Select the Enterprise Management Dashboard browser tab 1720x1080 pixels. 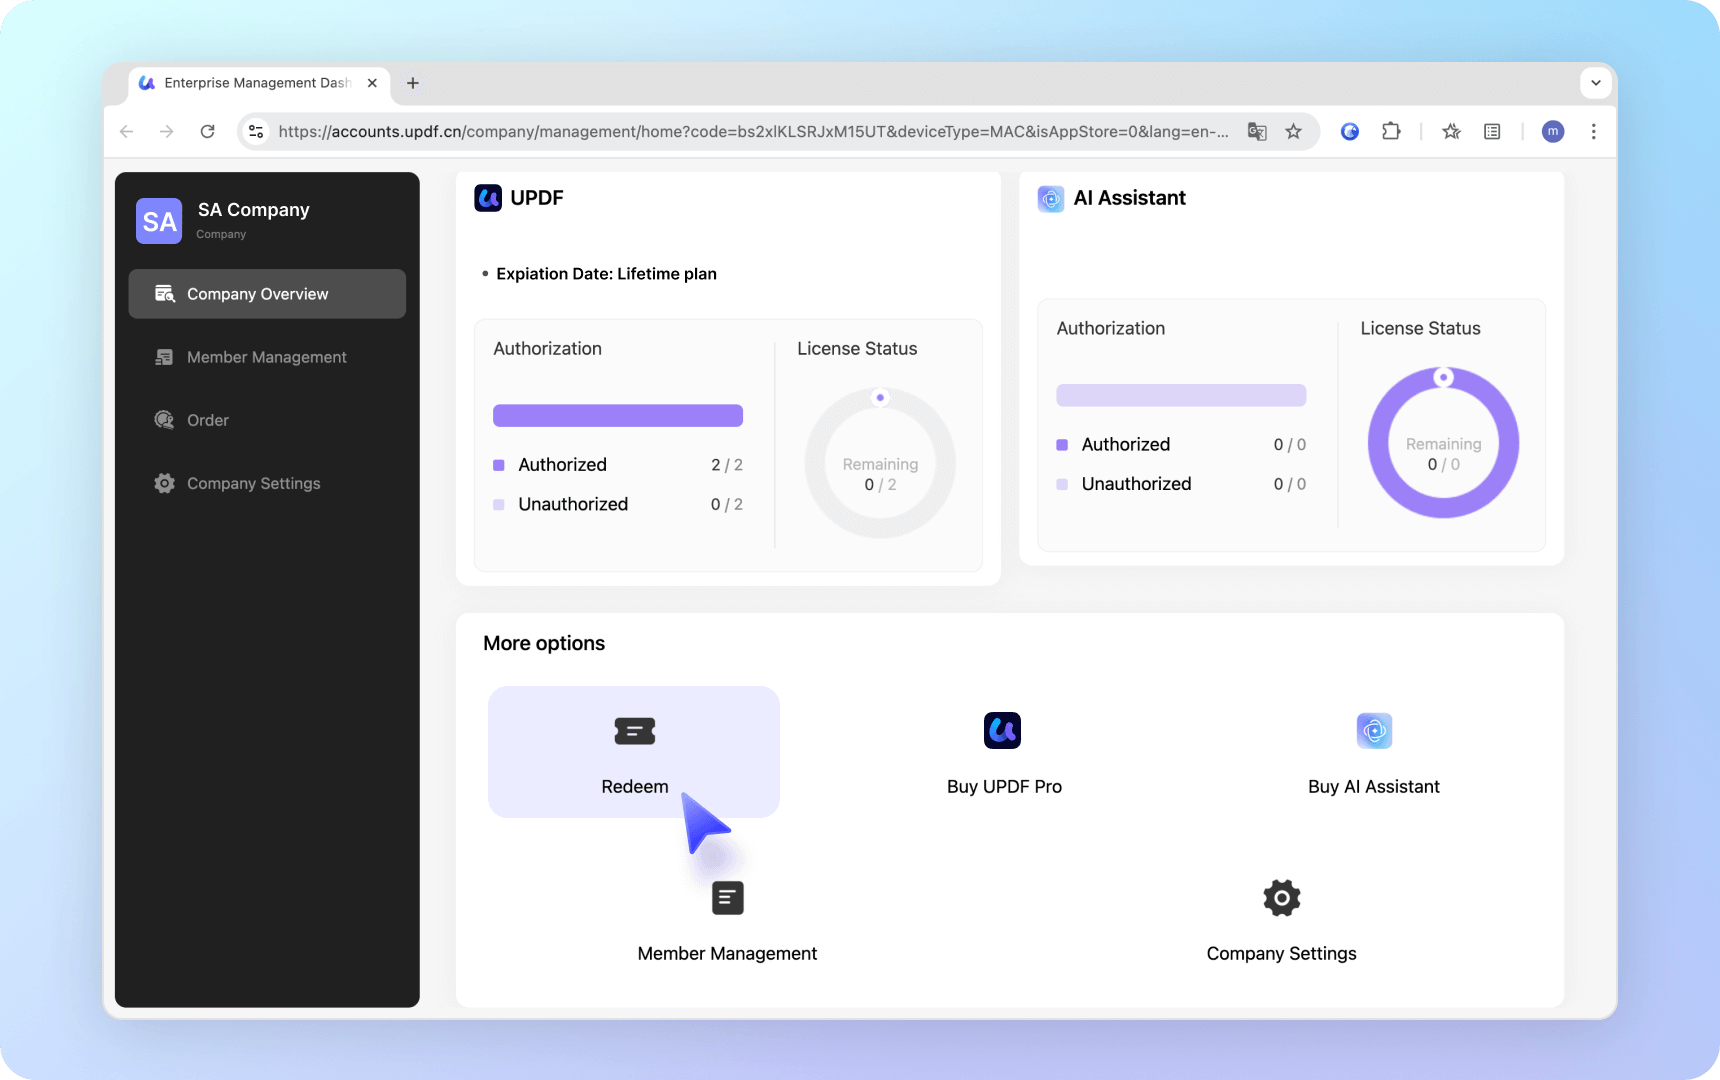(x=258, y=83)
